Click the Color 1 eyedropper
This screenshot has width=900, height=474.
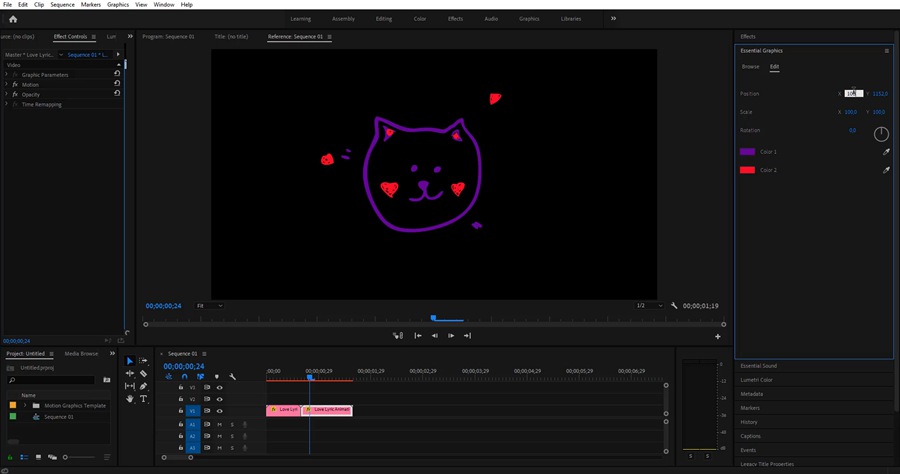tap(886, 152)
